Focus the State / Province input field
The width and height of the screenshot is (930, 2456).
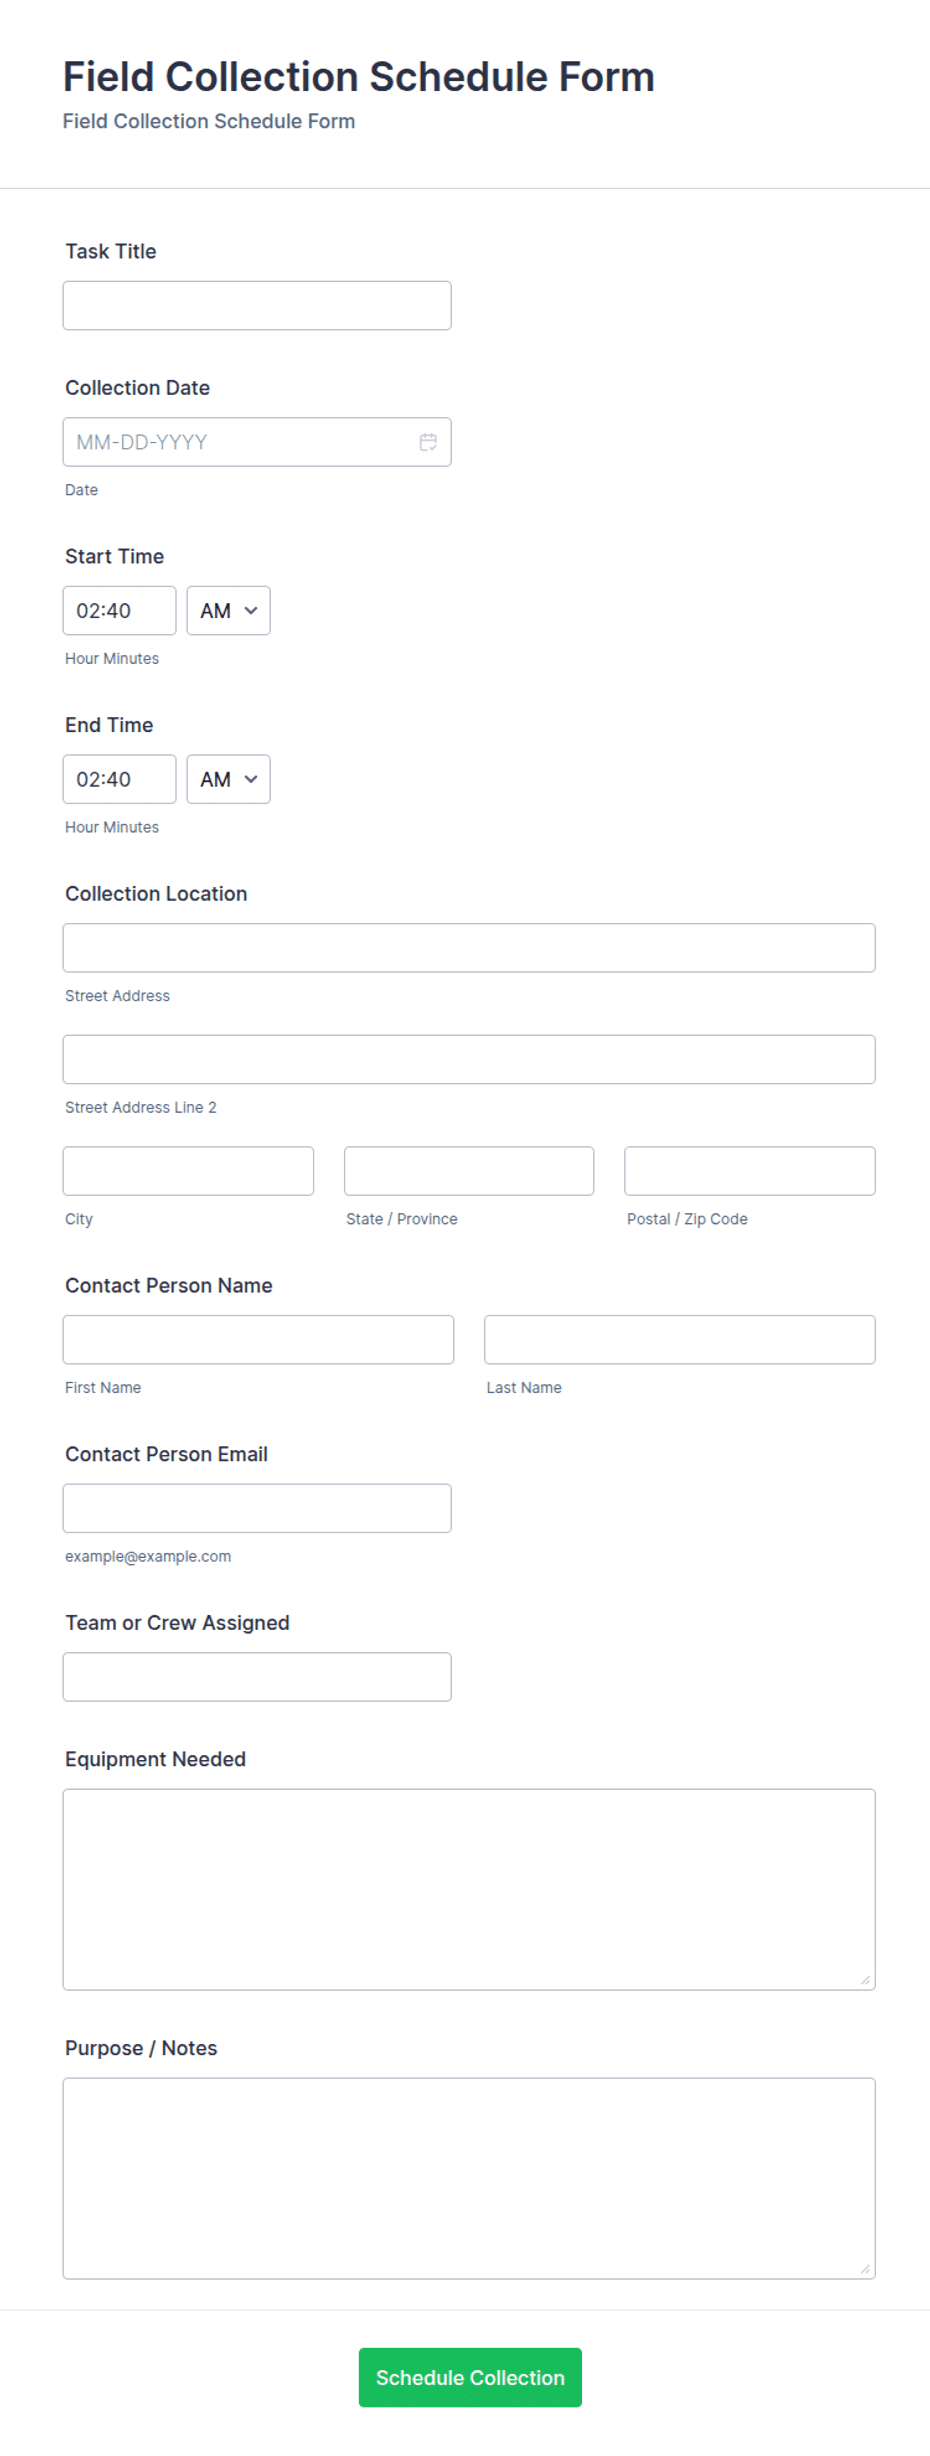tap(469, 1171)
